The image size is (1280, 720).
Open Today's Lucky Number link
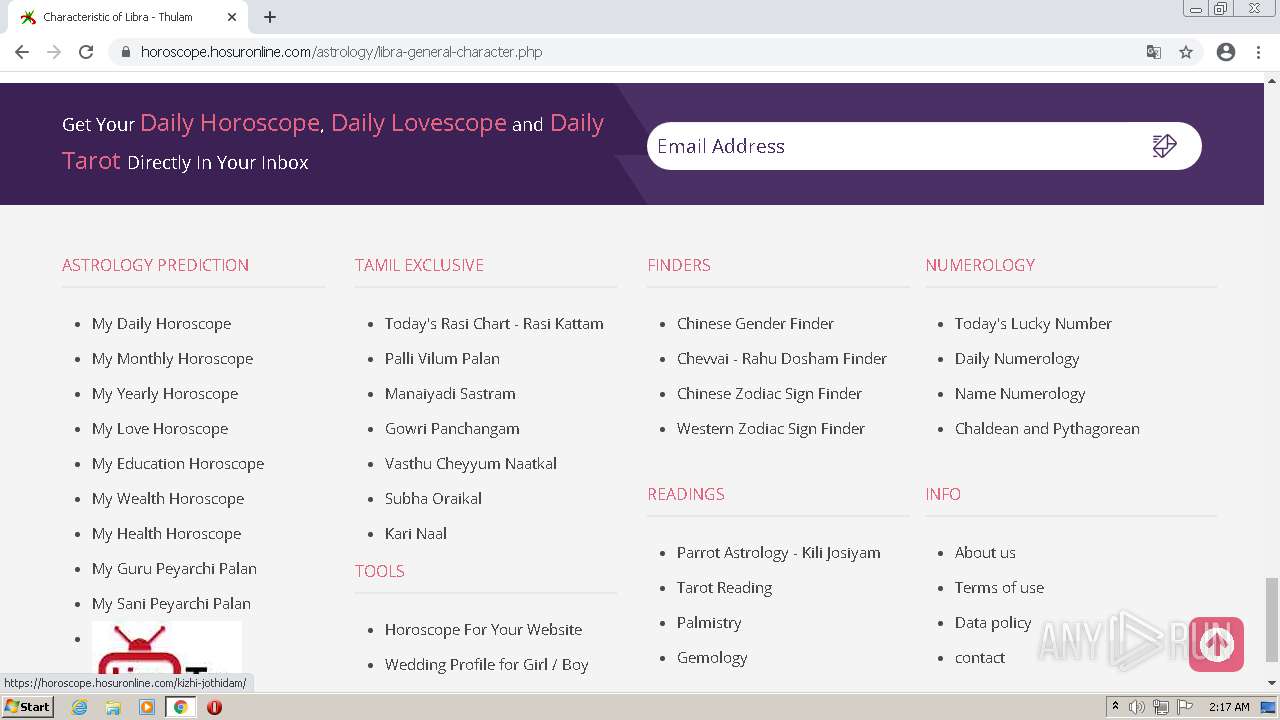1033,323
